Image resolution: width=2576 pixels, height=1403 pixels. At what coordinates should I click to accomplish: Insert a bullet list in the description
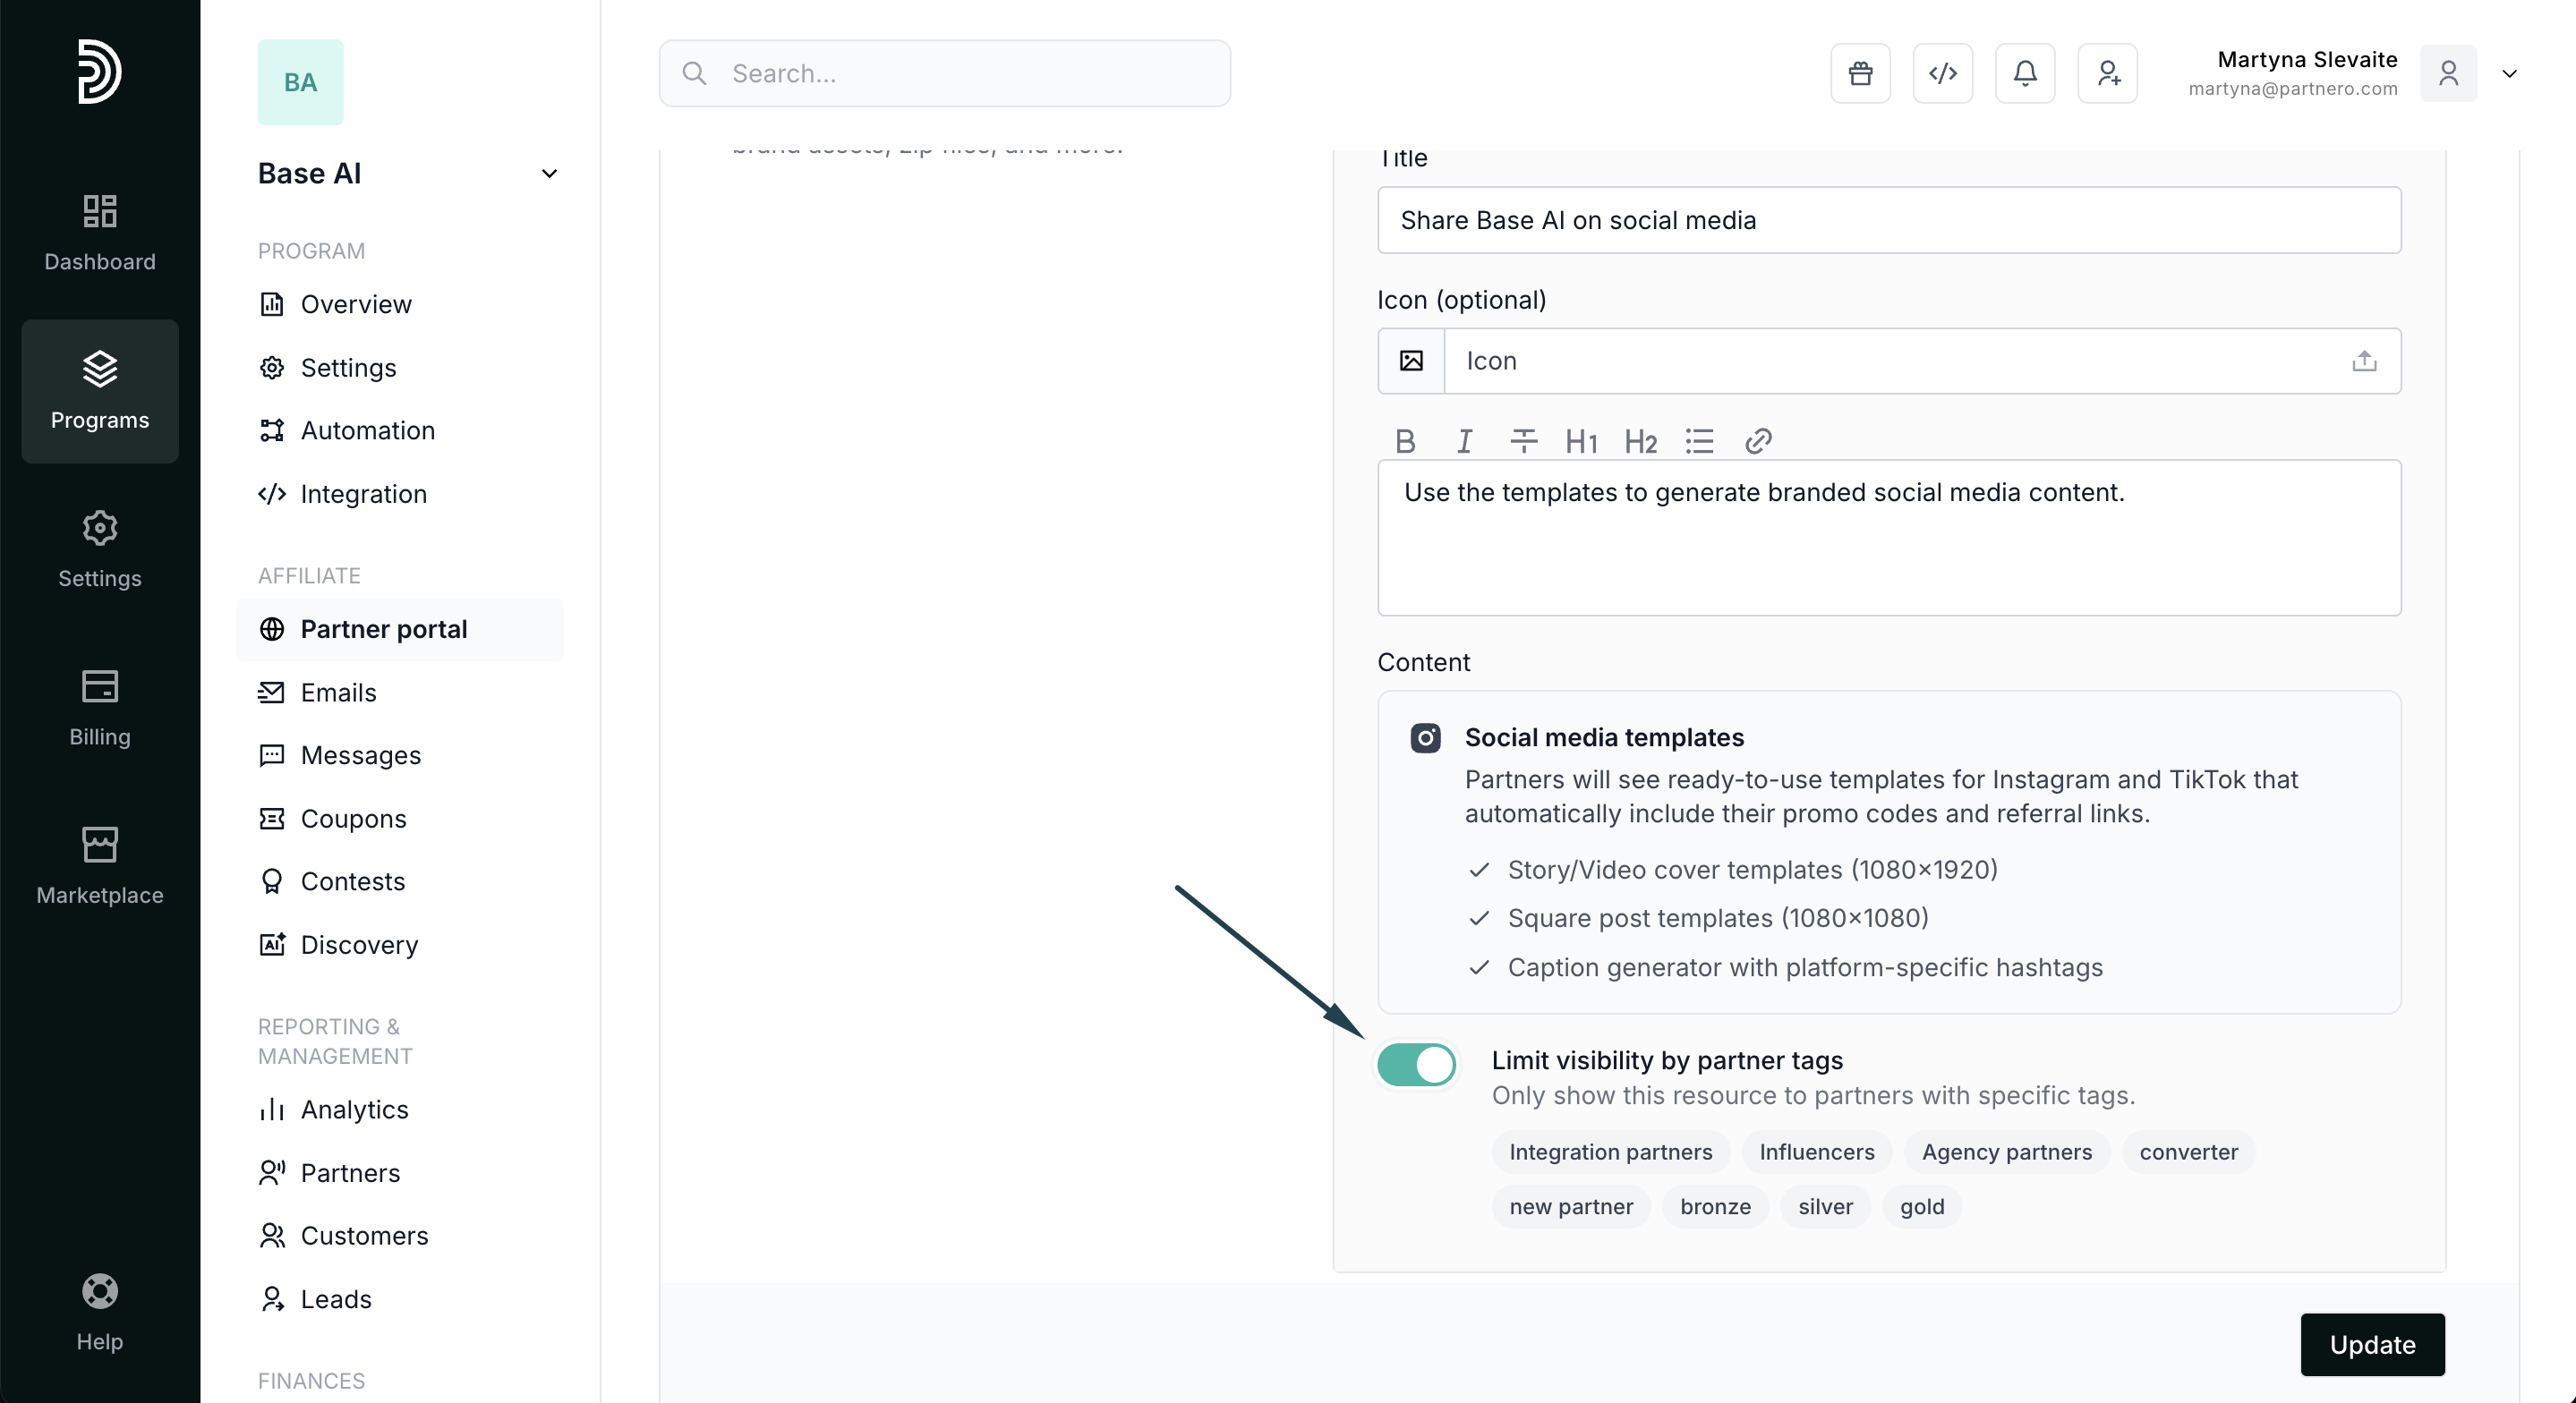[x=1699, y=441]
